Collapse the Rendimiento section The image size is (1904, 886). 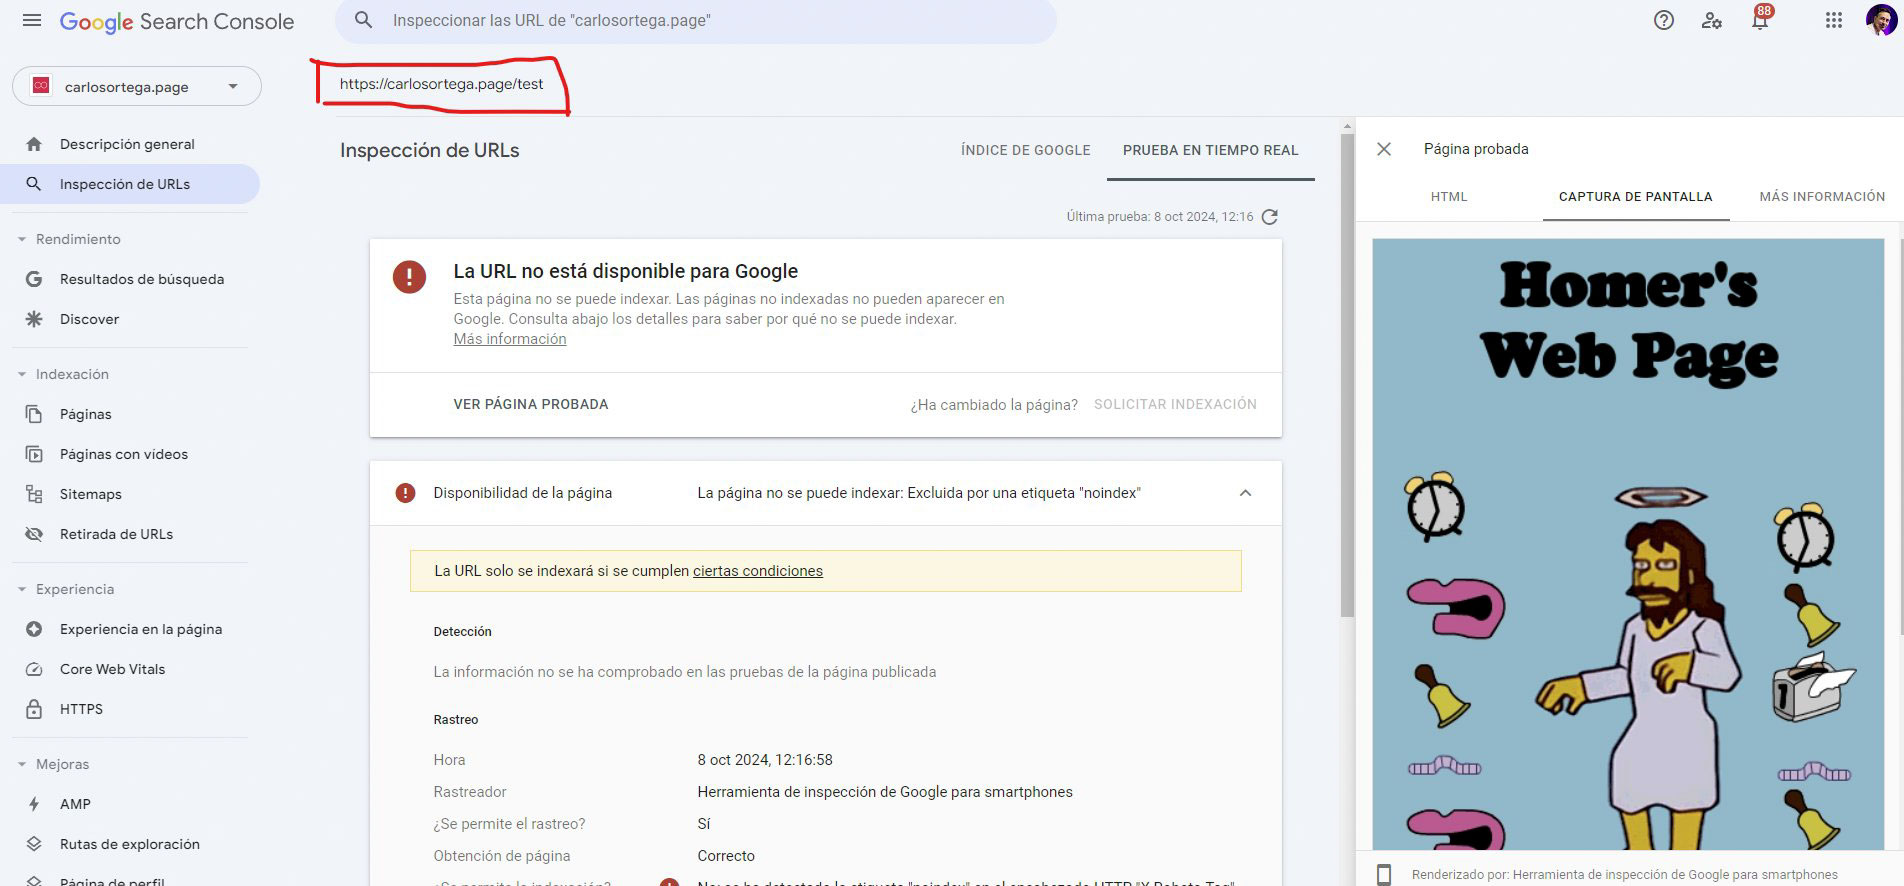tap(22, 239)
